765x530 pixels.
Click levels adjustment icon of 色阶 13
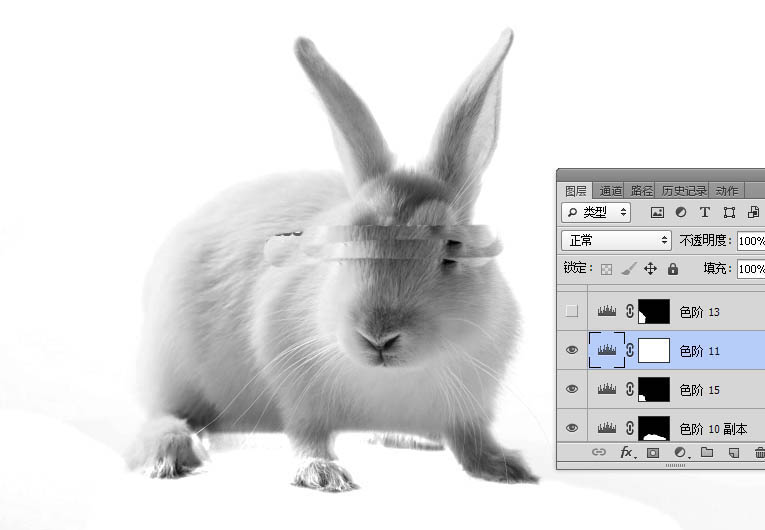point(607,311)
